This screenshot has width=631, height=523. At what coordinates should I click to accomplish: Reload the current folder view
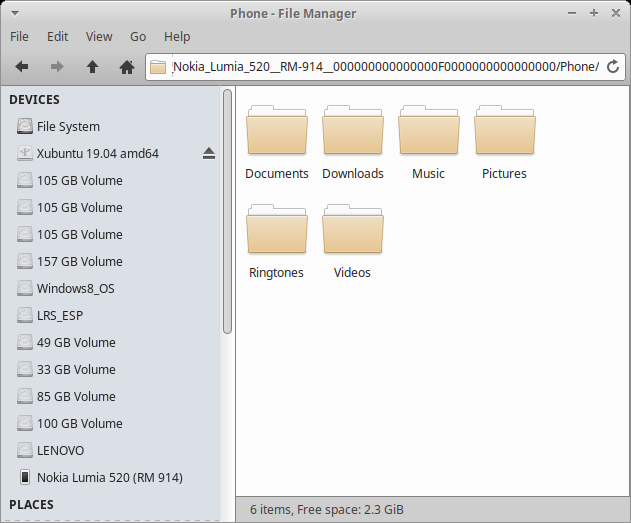pos(613,67)
